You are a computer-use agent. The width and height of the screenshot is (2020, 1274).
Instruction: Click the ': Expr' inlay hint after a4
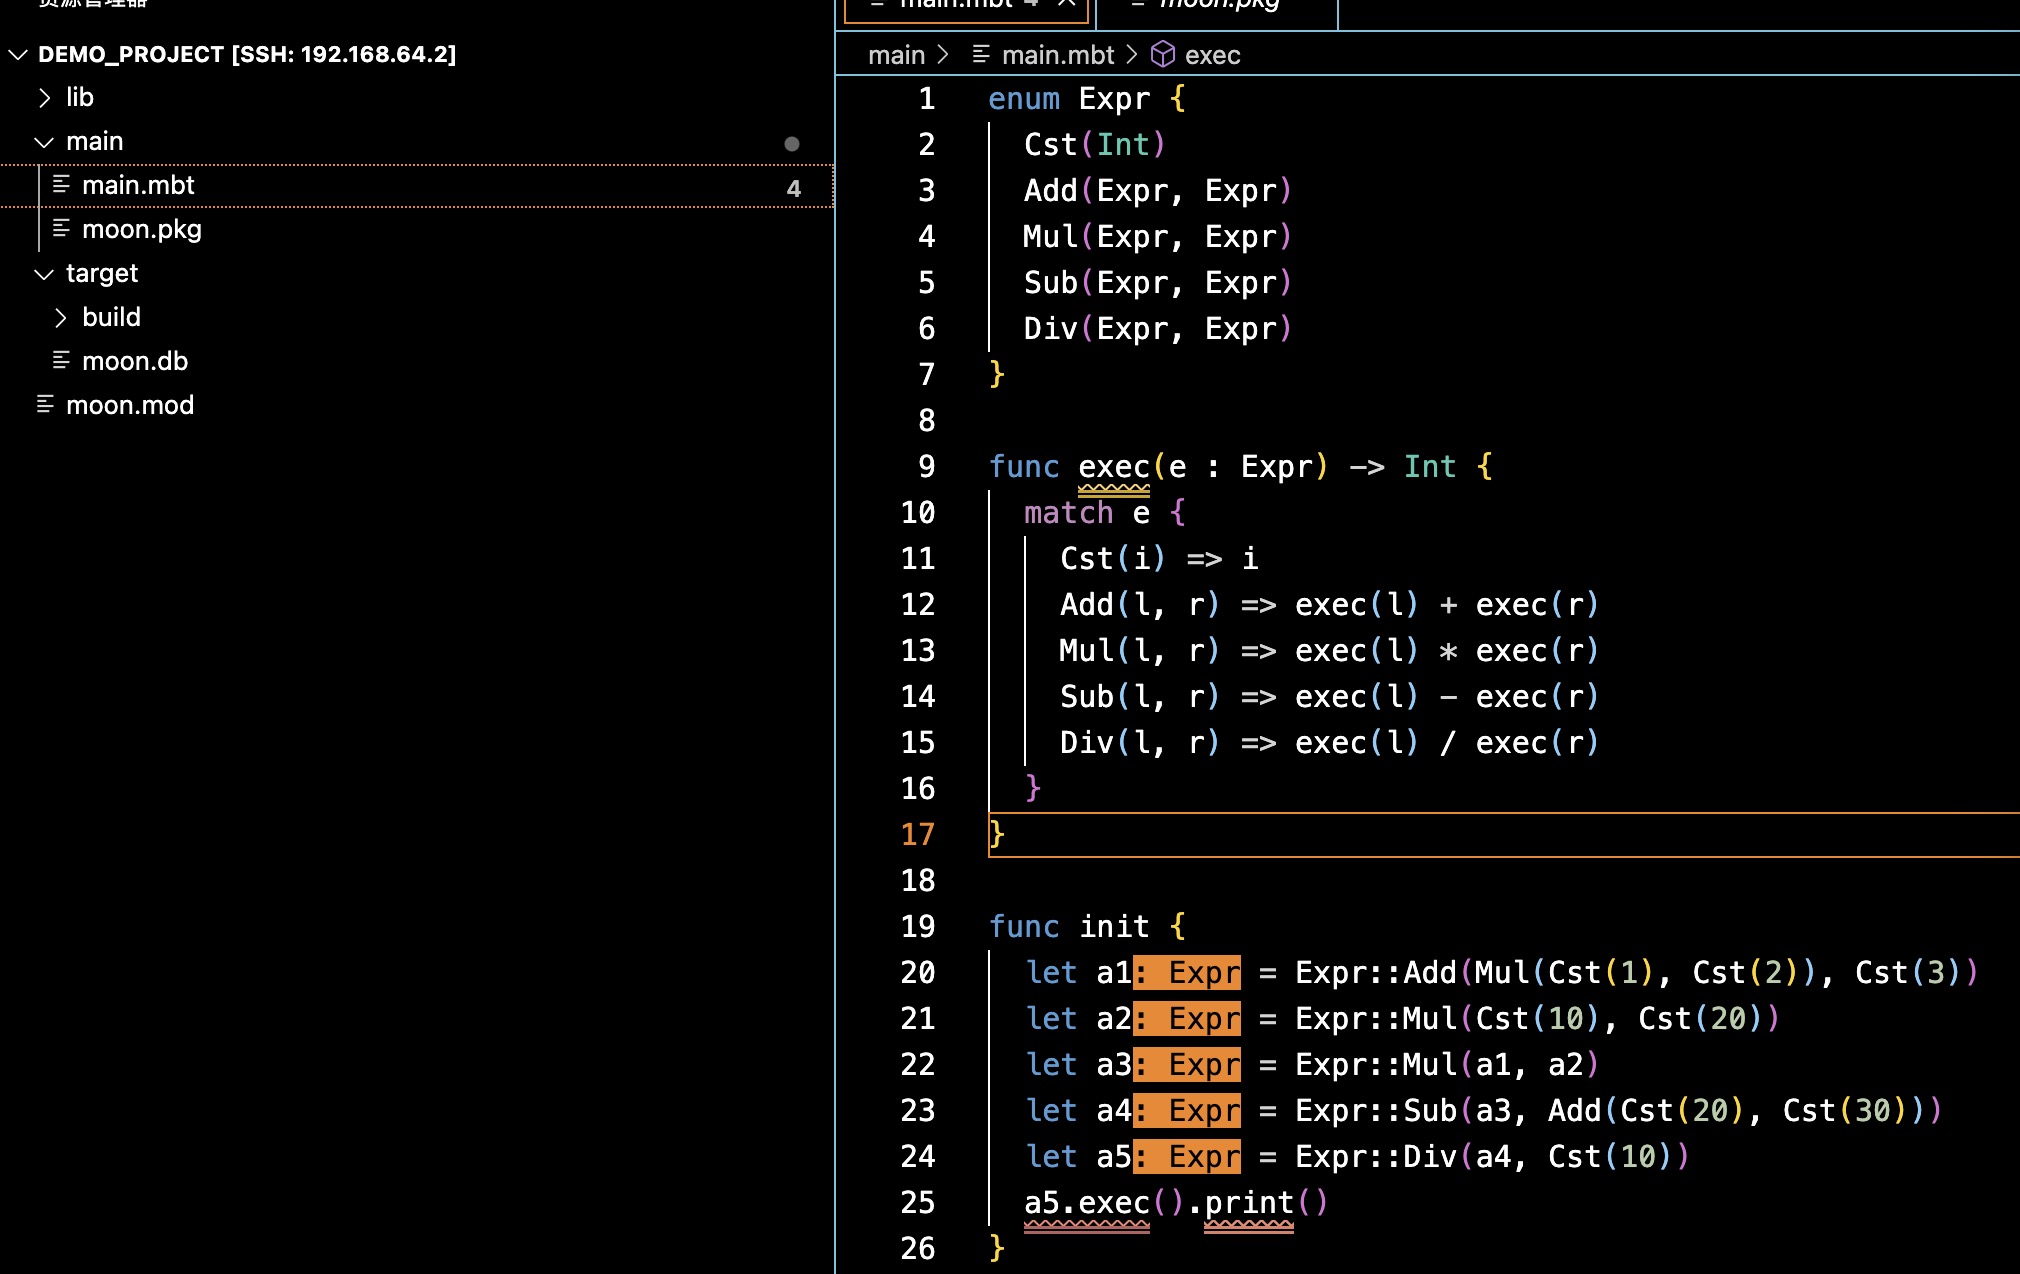[x=1187, y=1110]
